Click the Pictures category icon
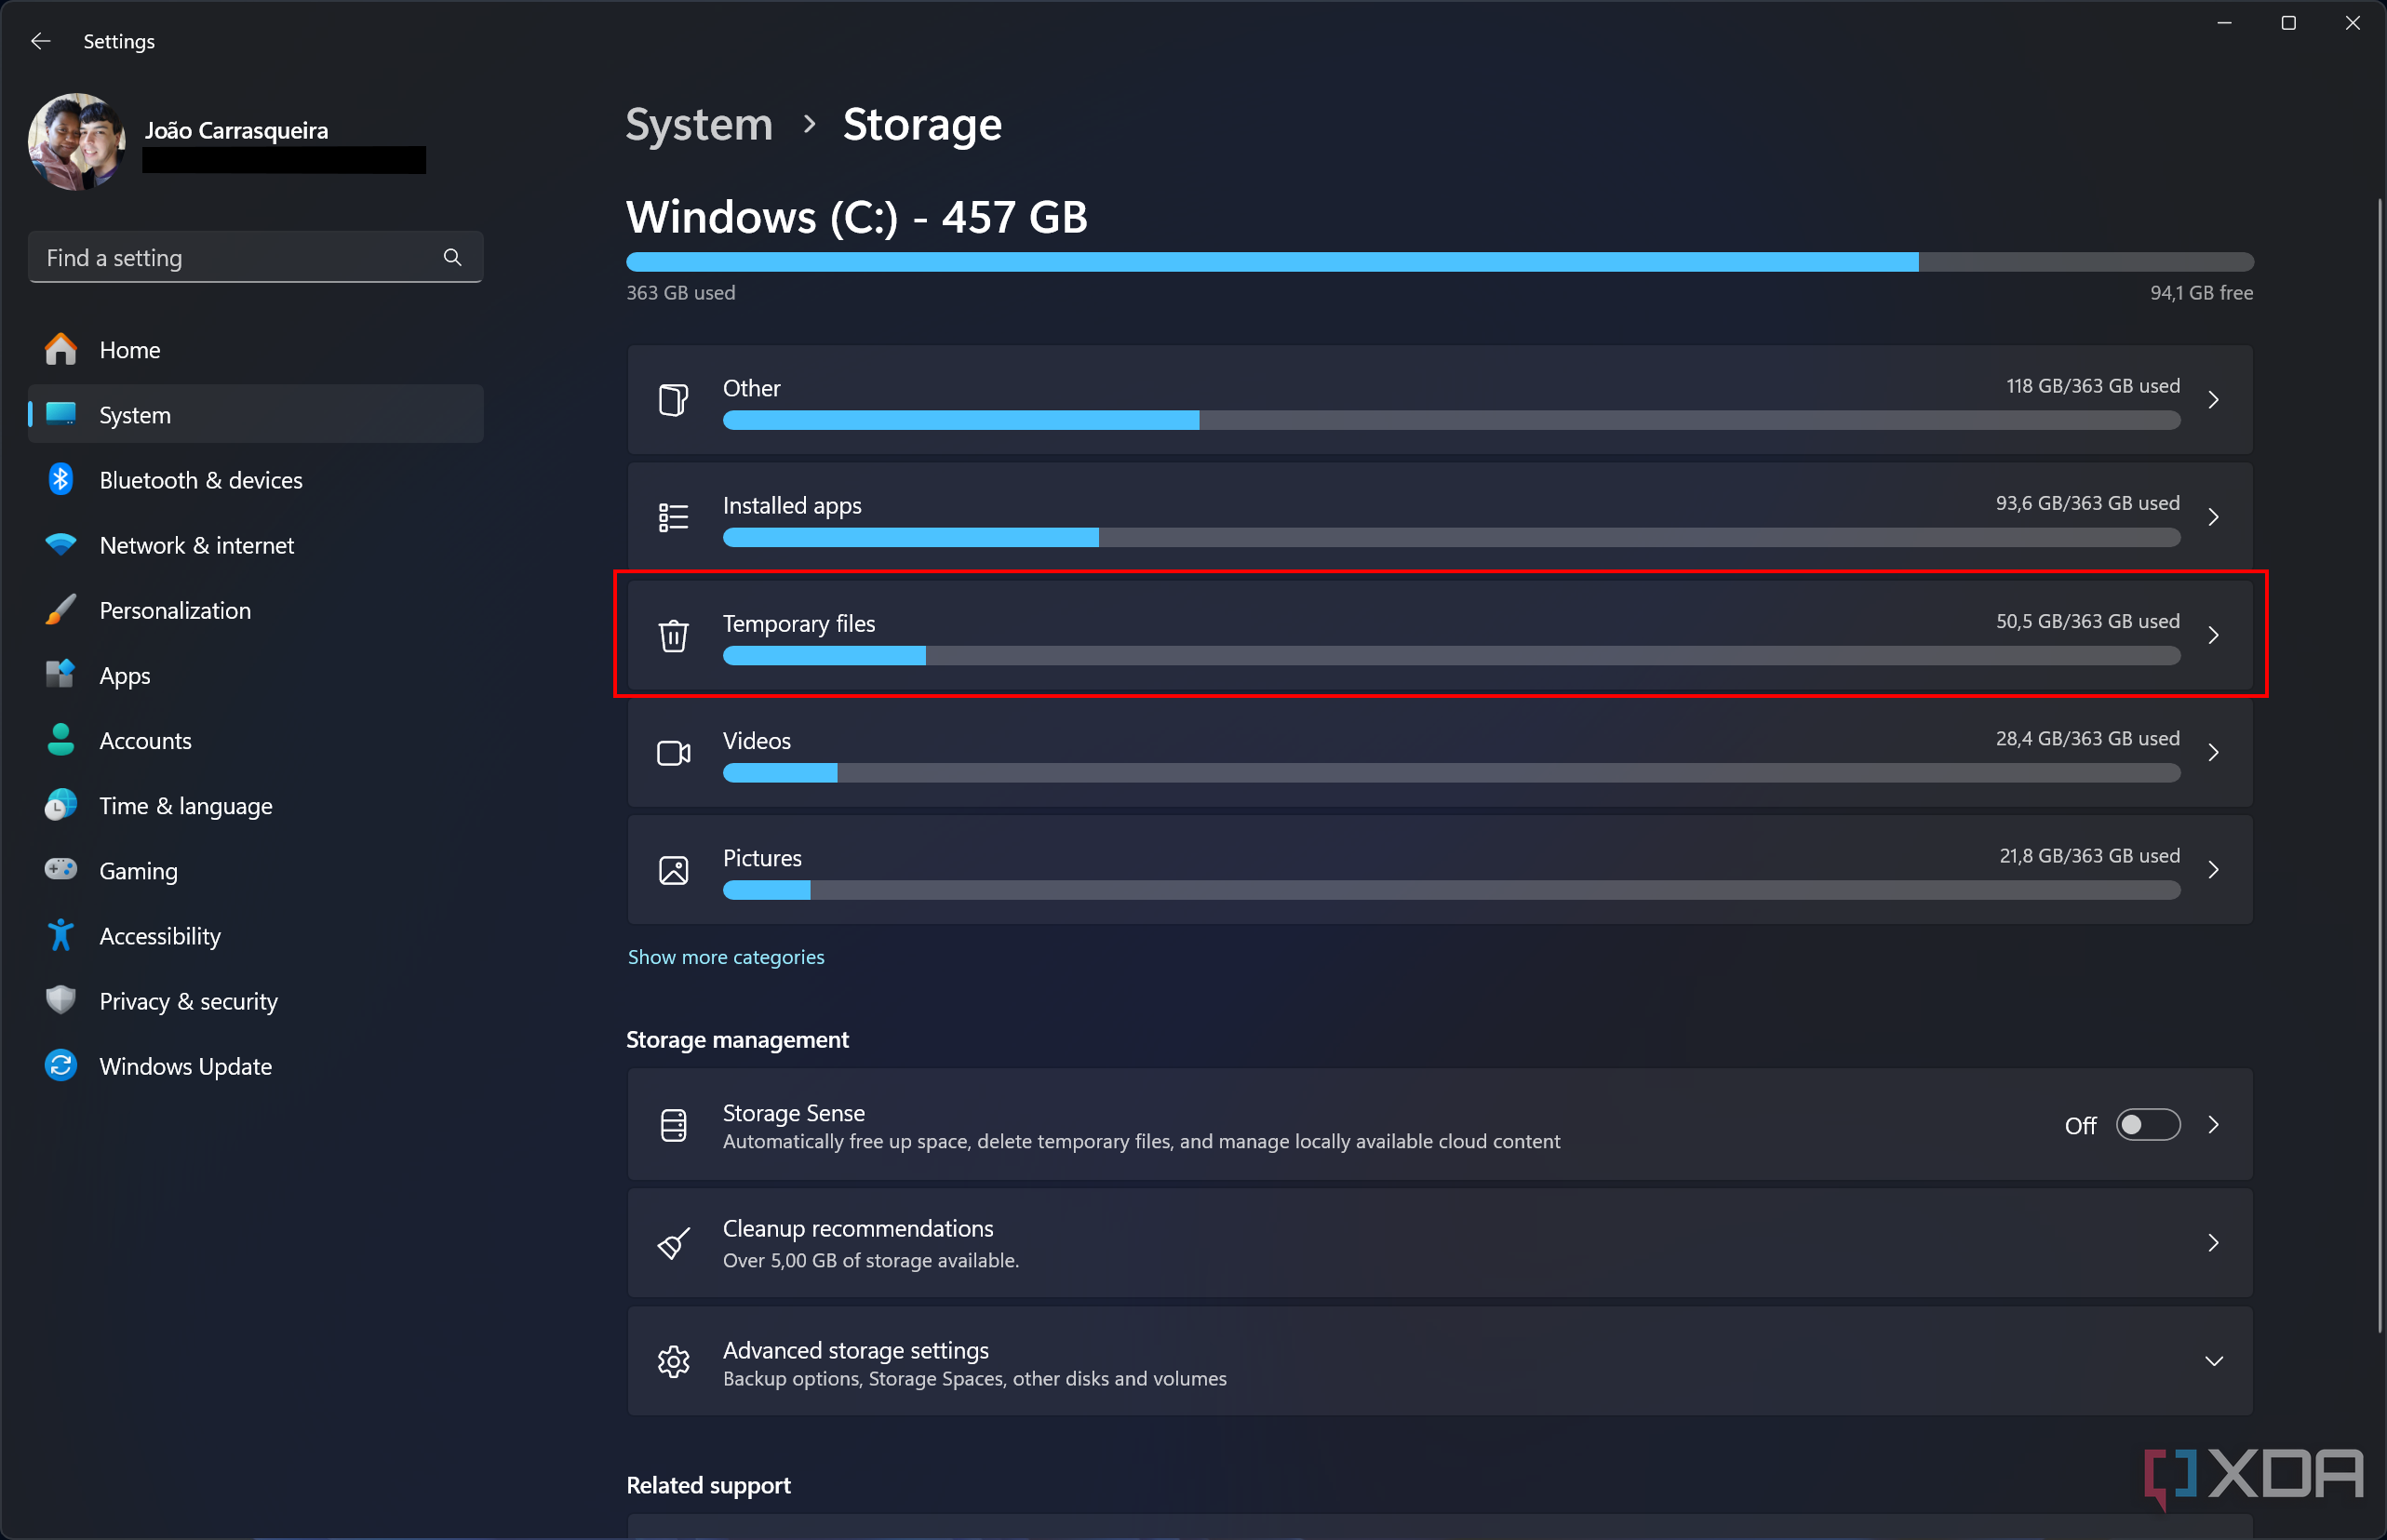This screenshot has width=2387, height=1540. coord(674,870)
